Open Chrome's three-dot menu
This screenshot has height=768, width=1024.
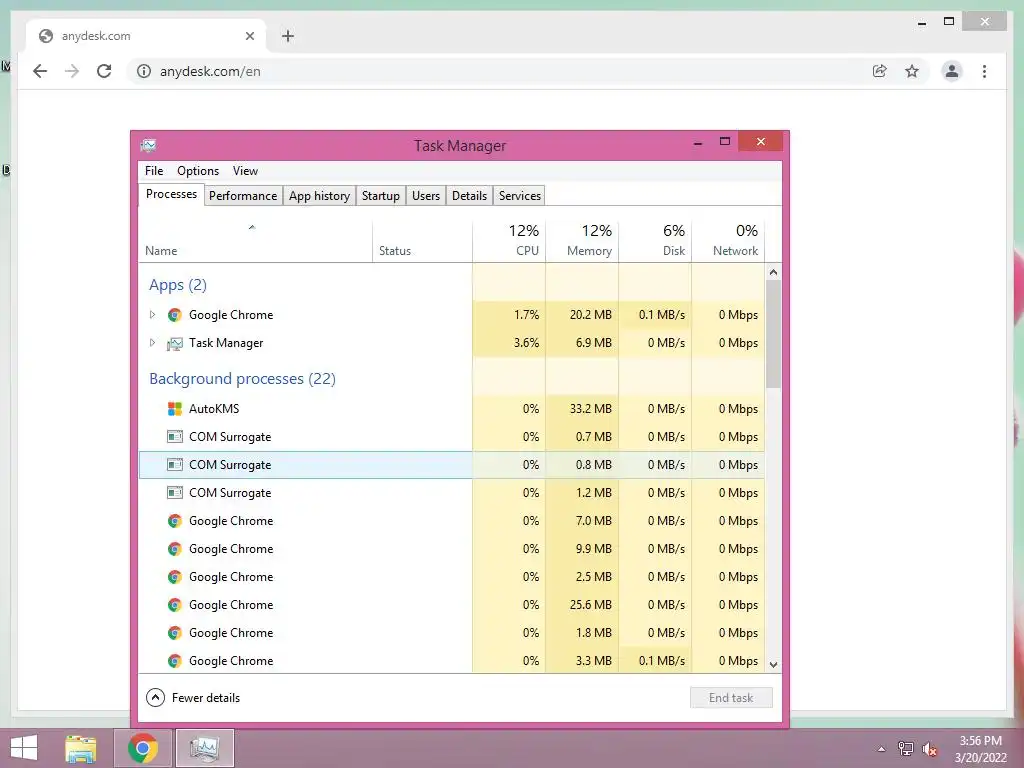click(x=984, y=71)
